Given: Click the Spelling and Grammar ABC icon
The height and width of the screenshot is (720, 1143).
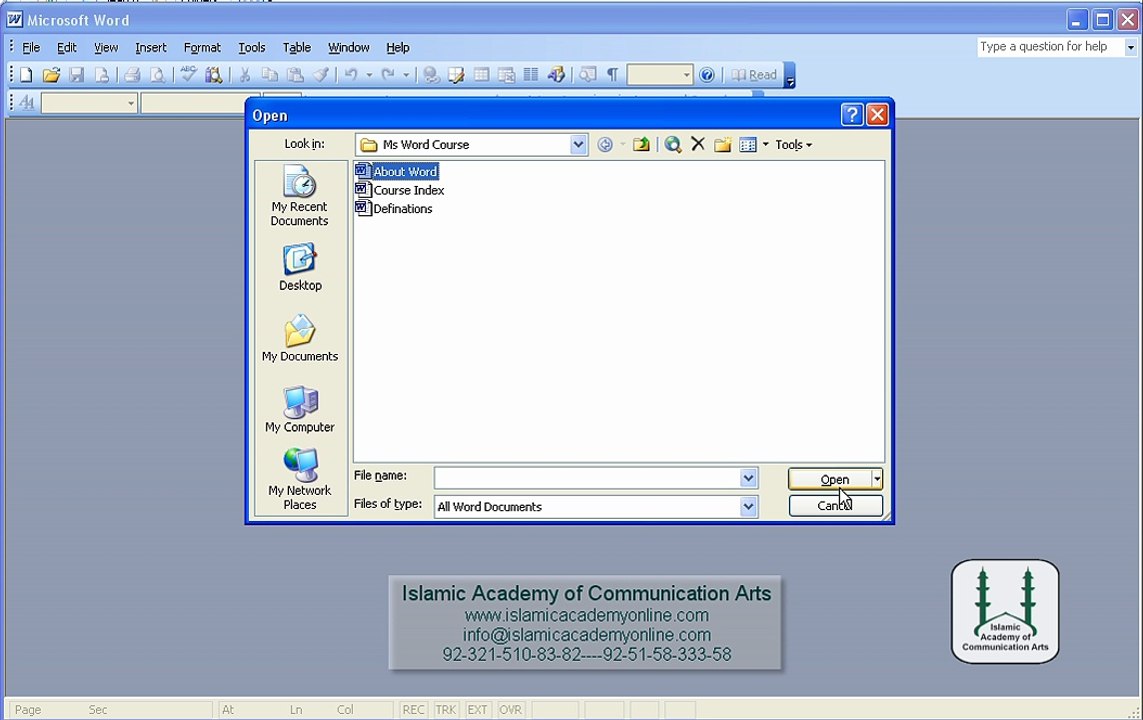Looking at the screenshot, I should (188, 74).
